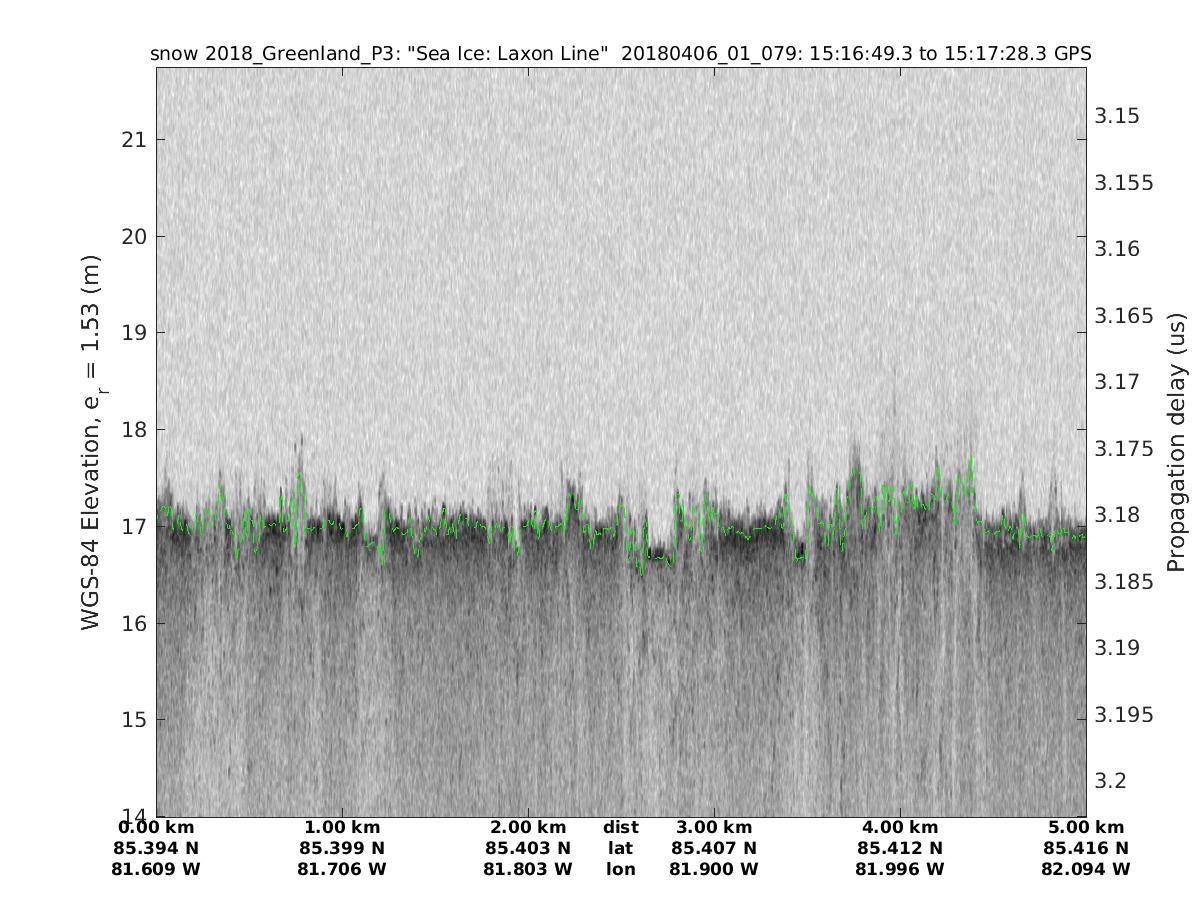This screenshot has width=1200, height=900.
Task: Click the 18 elevation tick label
Action: tap(133, 430)
